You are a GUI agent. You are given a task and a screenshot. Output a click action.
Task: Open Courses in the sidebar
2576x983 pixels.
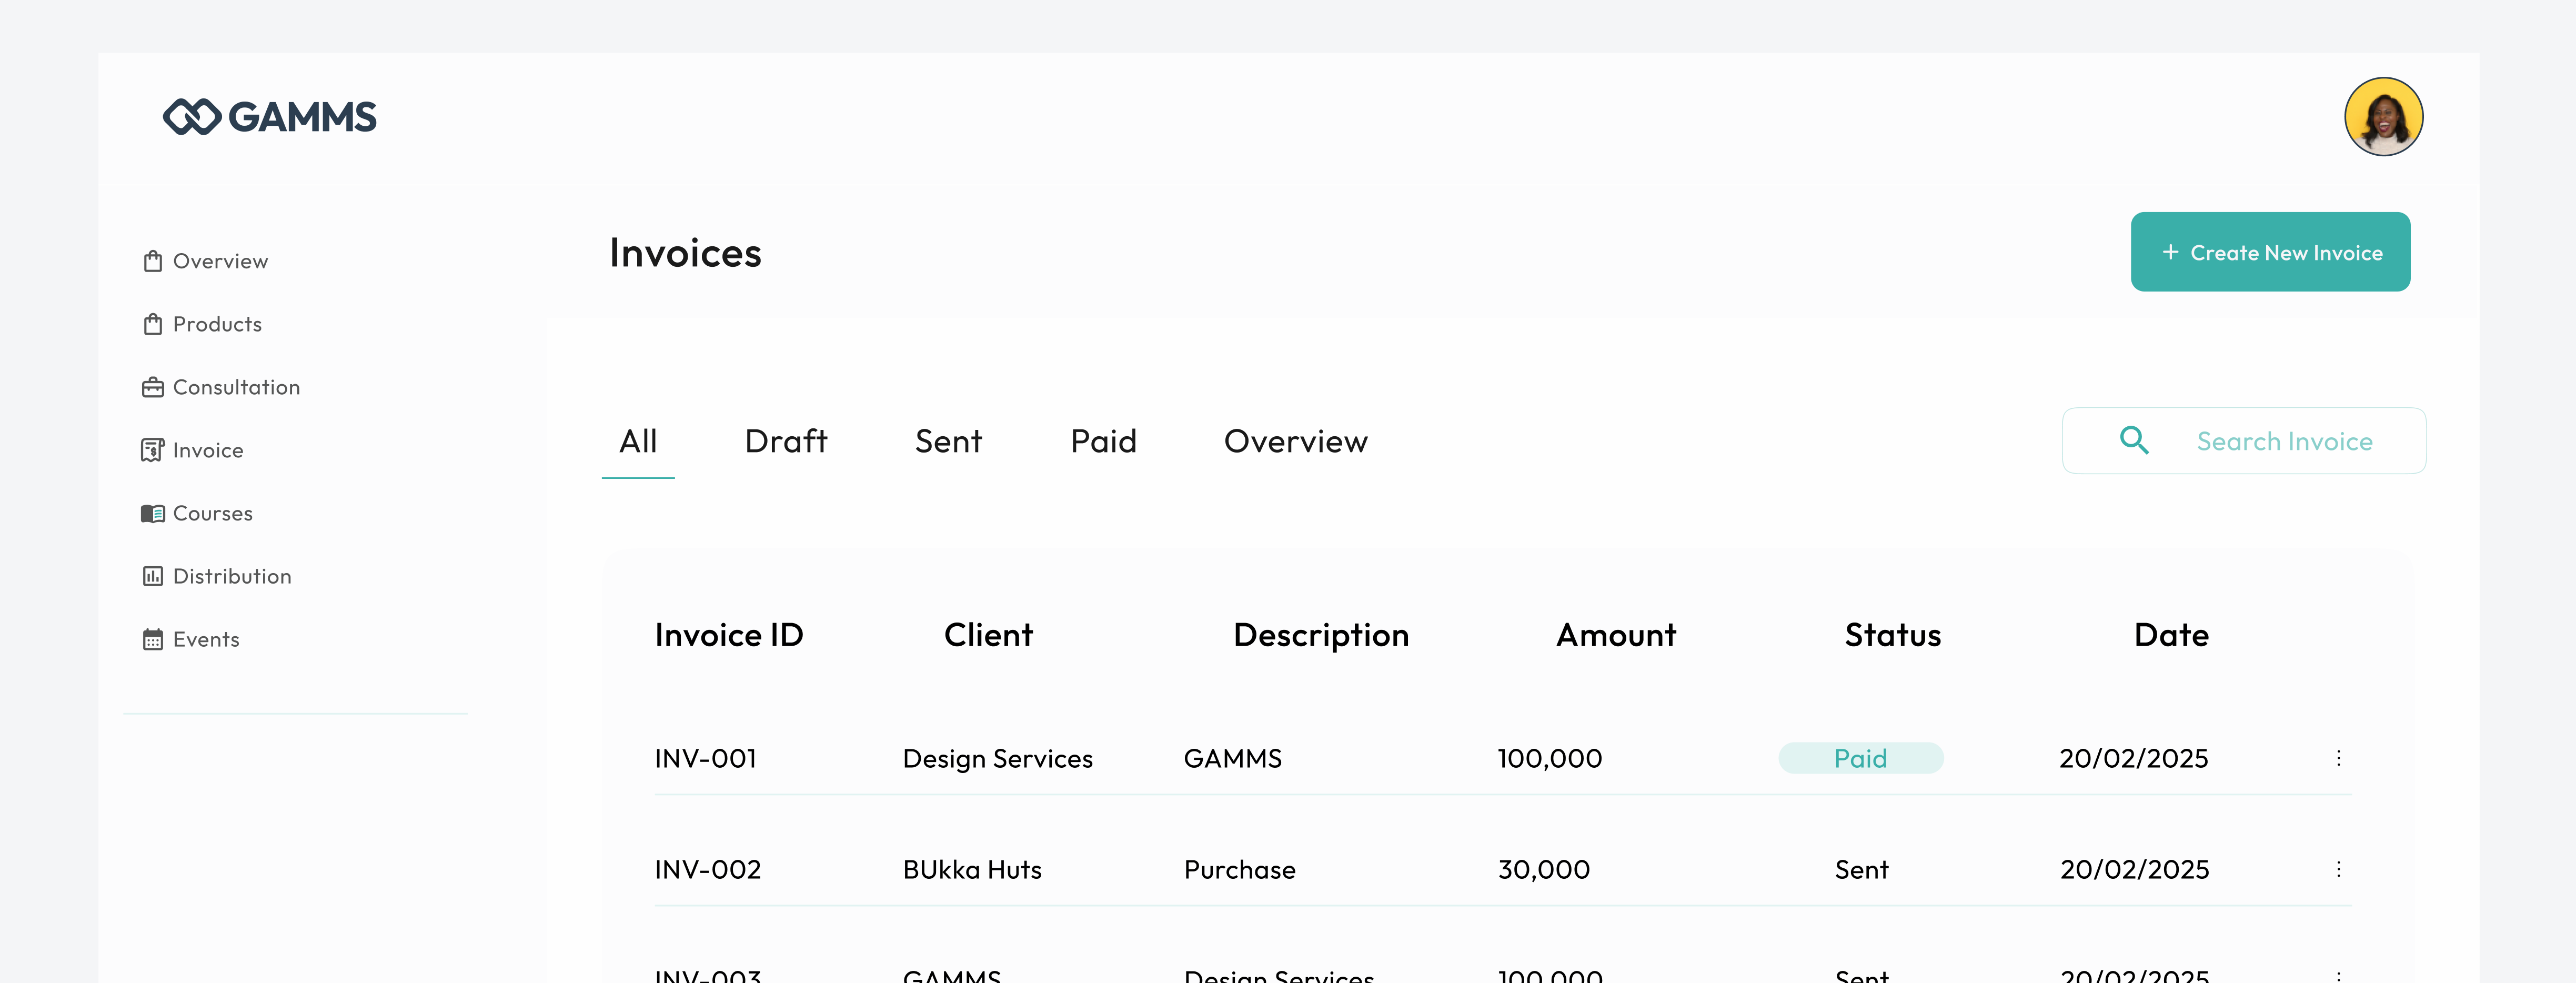[213, 513]
